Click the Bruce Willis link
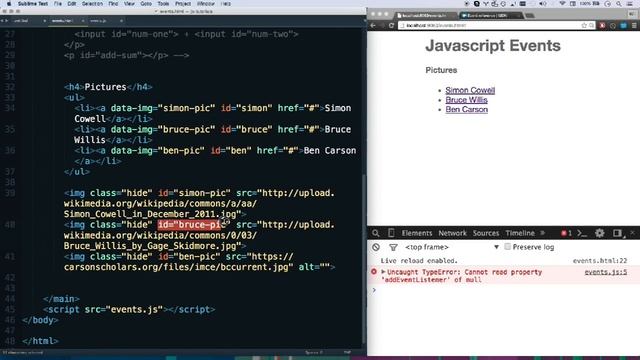Viewport: 640px width, 360px height. coord(466,100)
